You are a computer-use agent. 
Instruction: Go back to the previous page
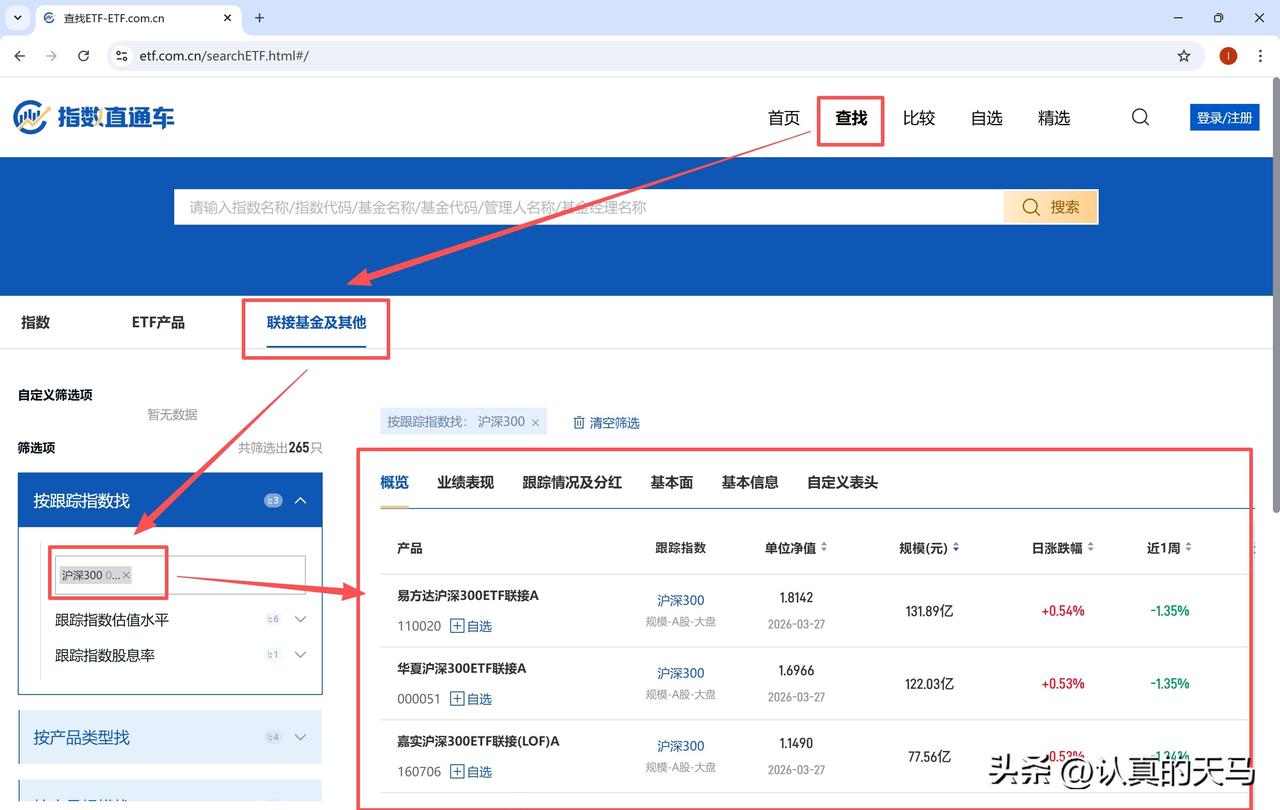pyautogui.click(x=20, y=56)
